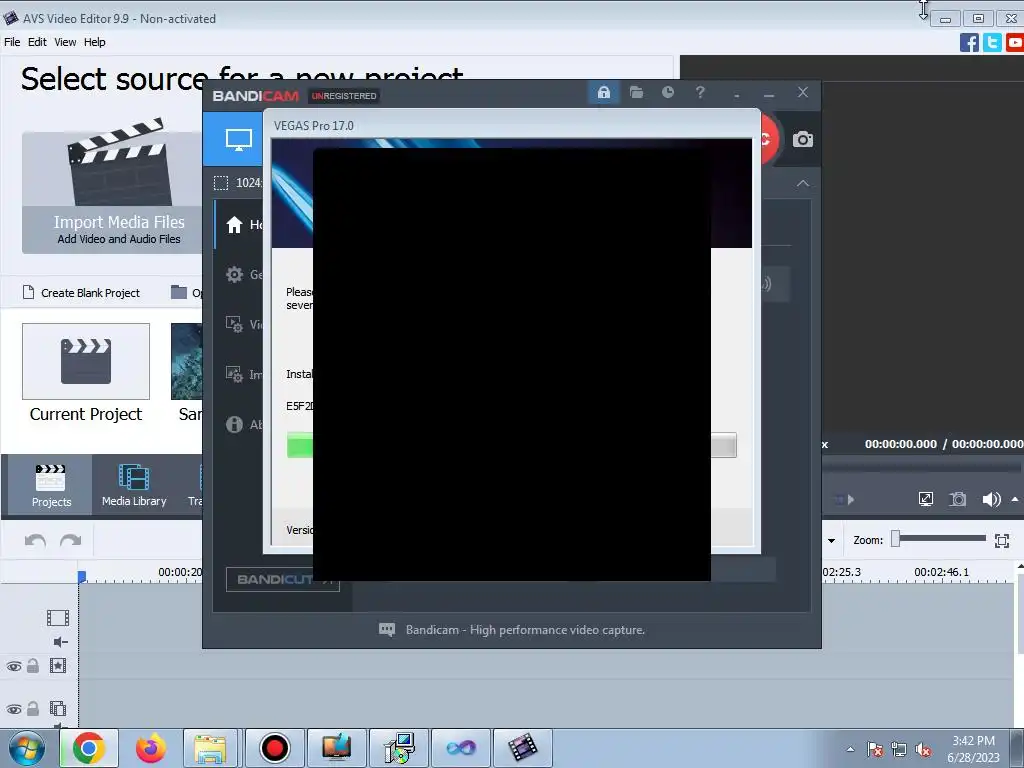Click the audio track speaker icon
This screenshot has height=768, width=1024.
(x=60, y=642)
